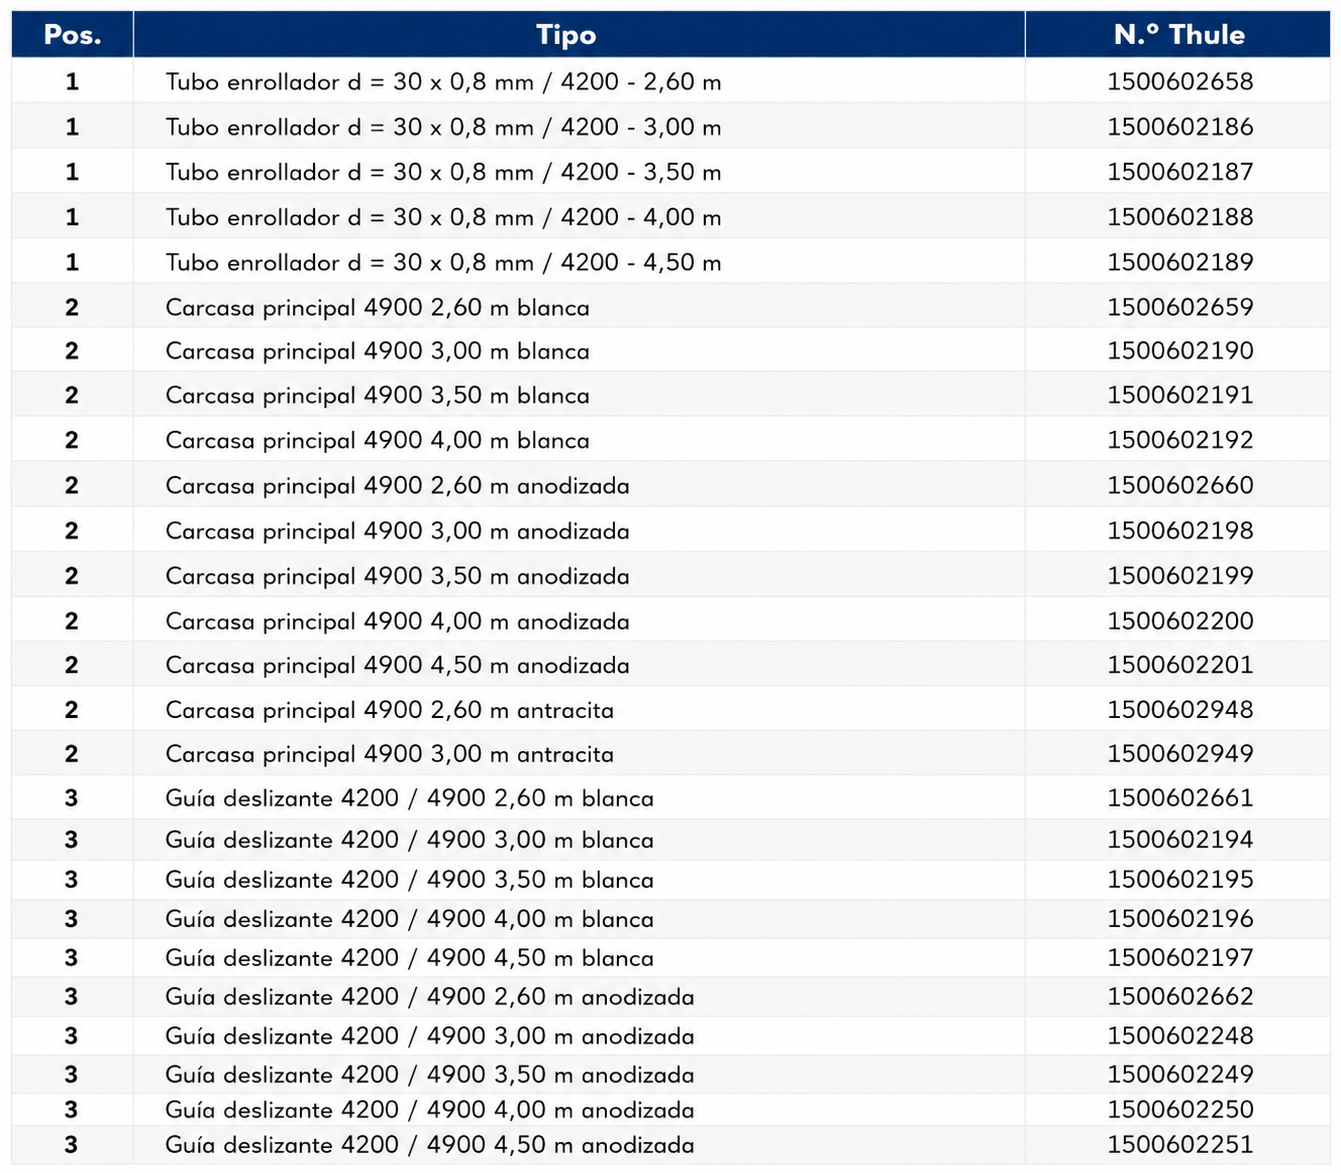This screenshot has width=1341, height=1173.
Task: Select part number 1500602658
Action: click(x=1180, y=81)
